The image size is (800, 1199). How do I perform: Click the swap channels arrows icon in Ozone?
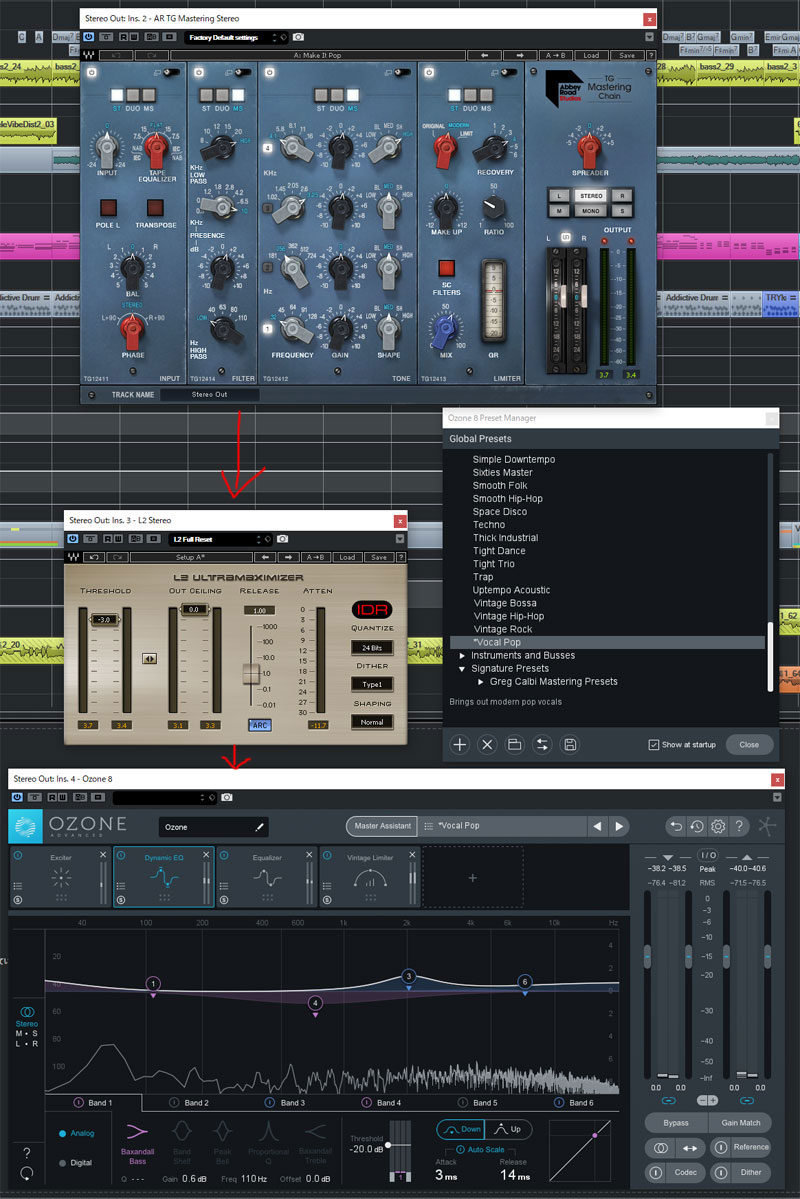[x=690, y=1148]
